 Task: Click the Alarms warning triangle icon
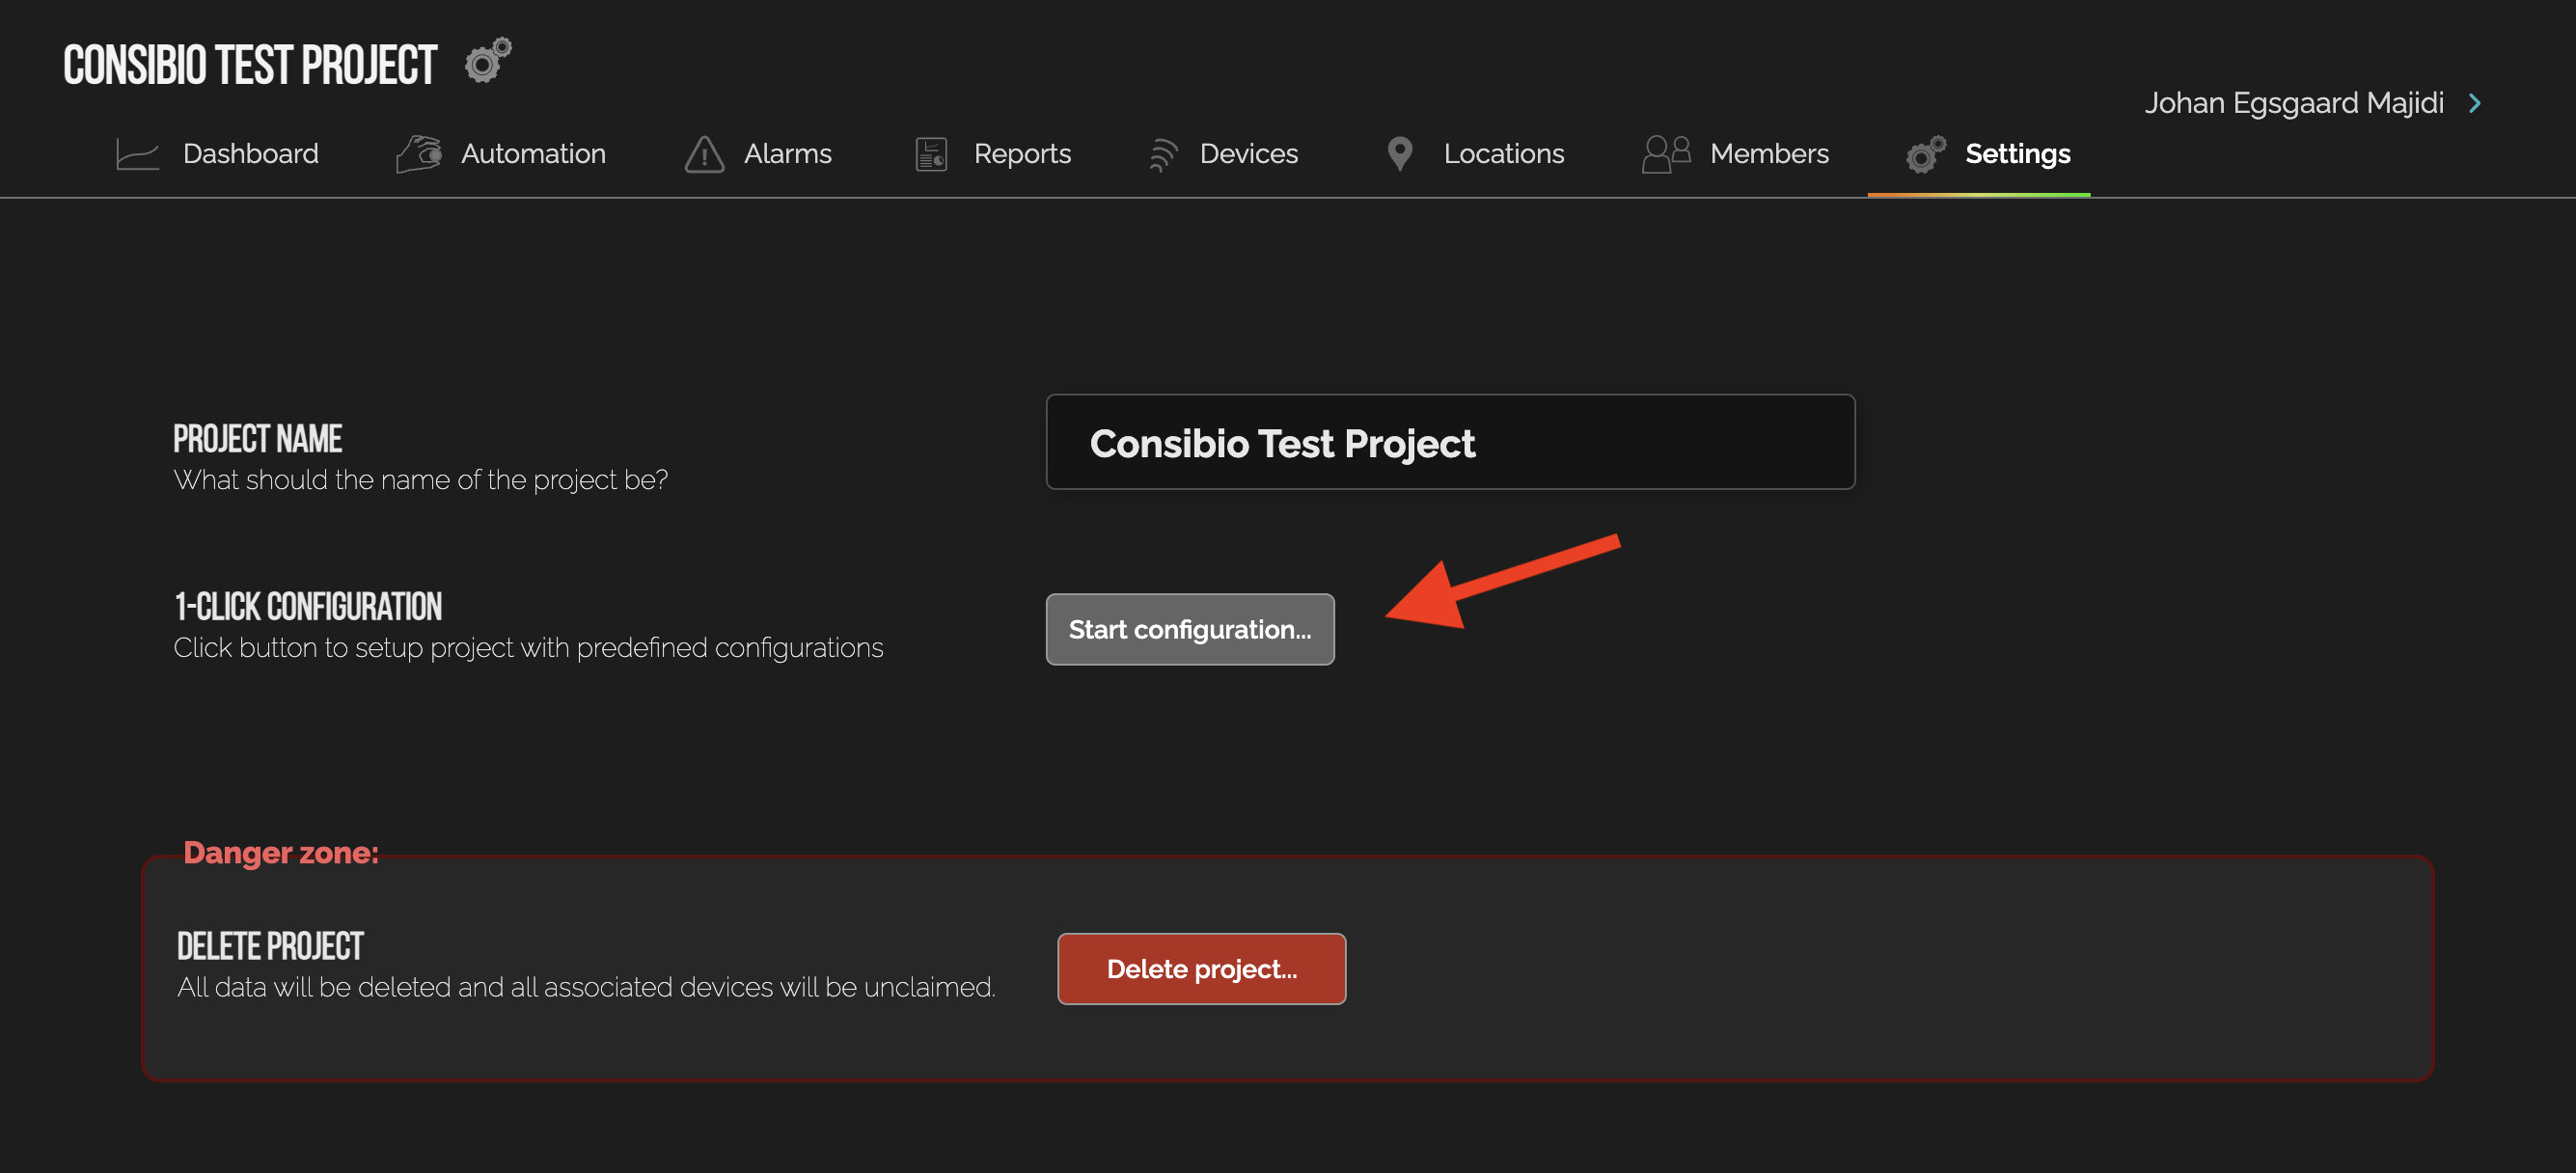704,154
